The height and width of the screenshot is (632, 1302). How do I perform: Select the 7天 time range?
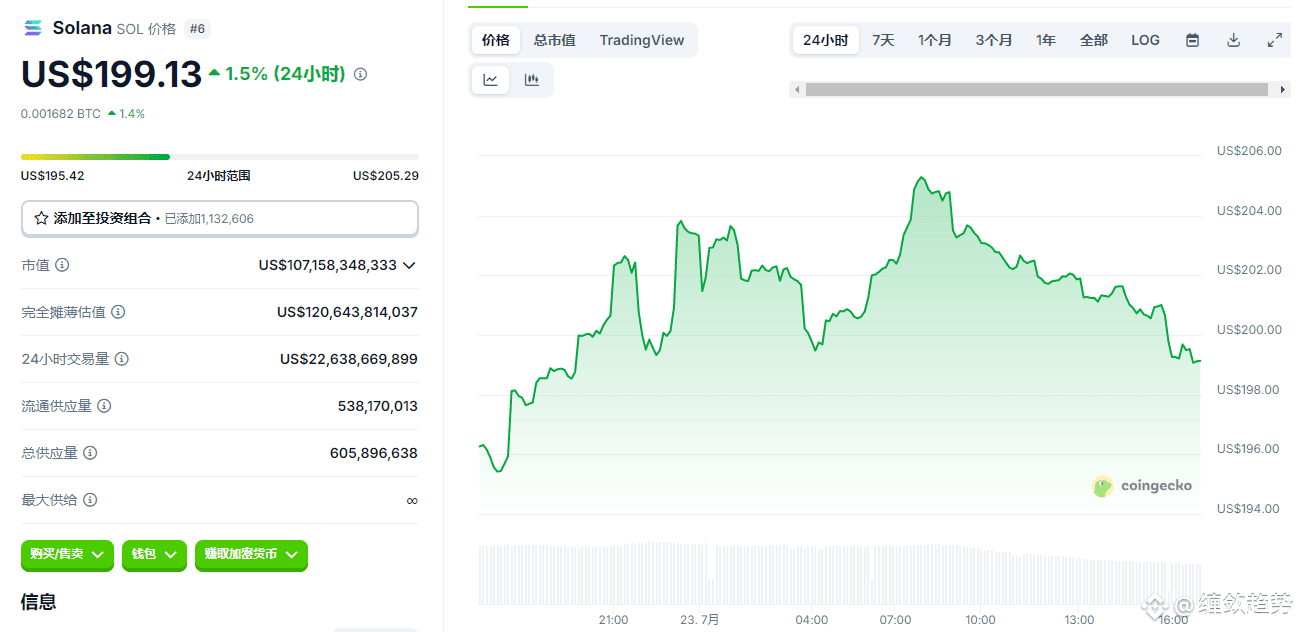pos(883,40)
